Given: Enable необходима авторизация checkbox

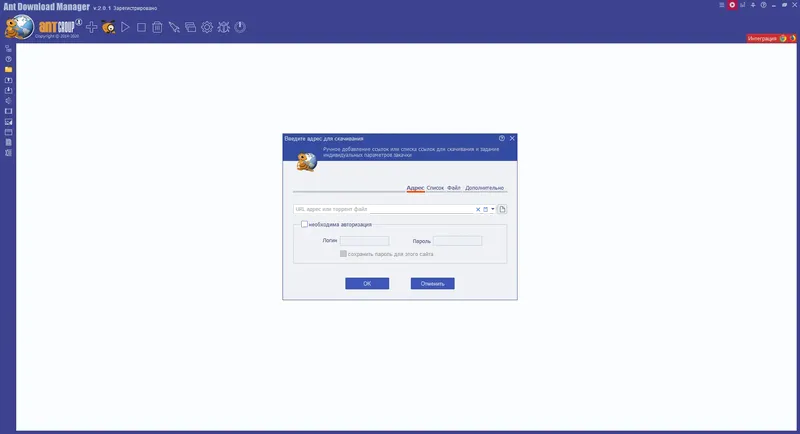Looking at the screenshot, I should point(304,224).
